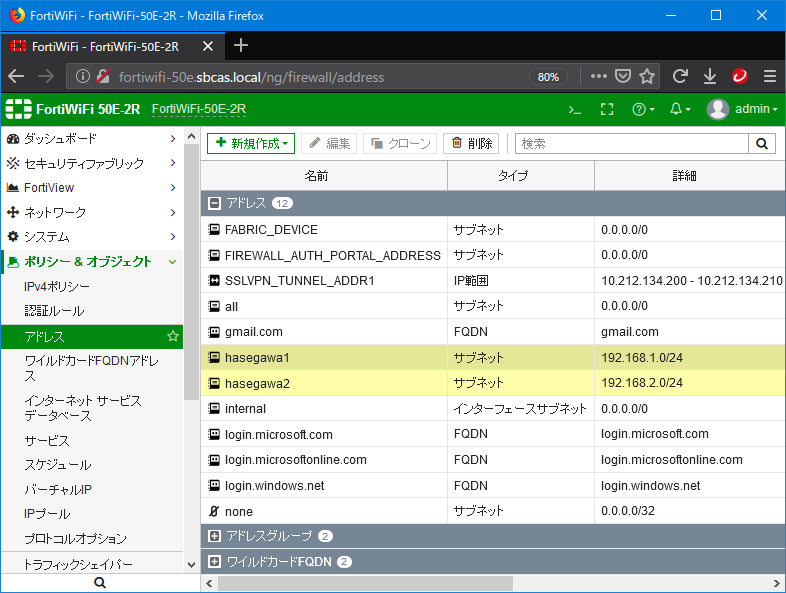This screenshot has height=593, width=786.
Task: Collapse ポリシー & オブジェクト menu
Action: point(92,262)
